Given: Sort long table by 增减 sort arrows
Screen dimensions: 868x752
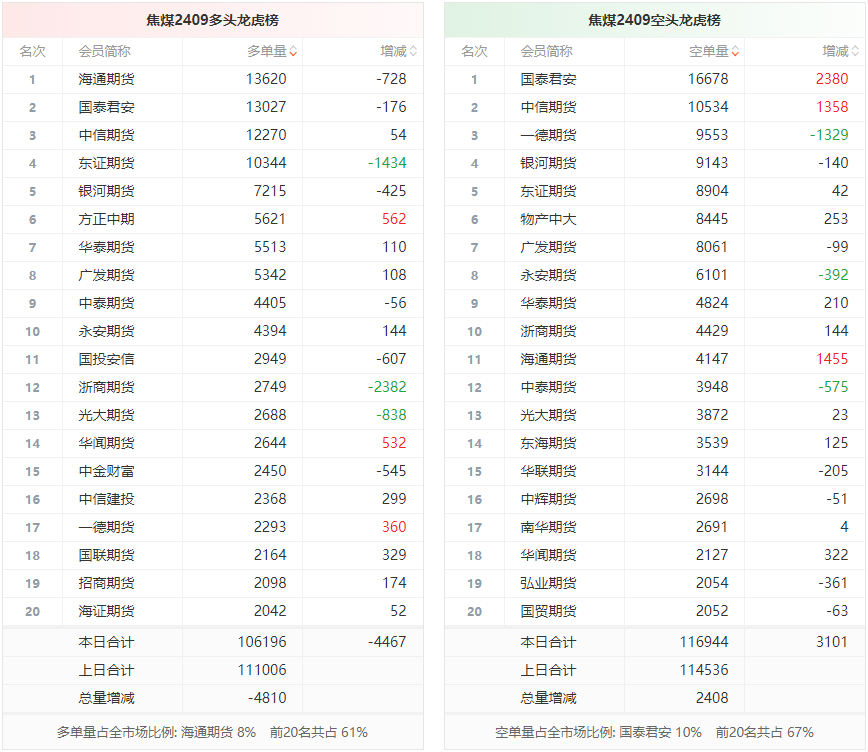Looking at the screenshot, I should [x=413, y=51].
